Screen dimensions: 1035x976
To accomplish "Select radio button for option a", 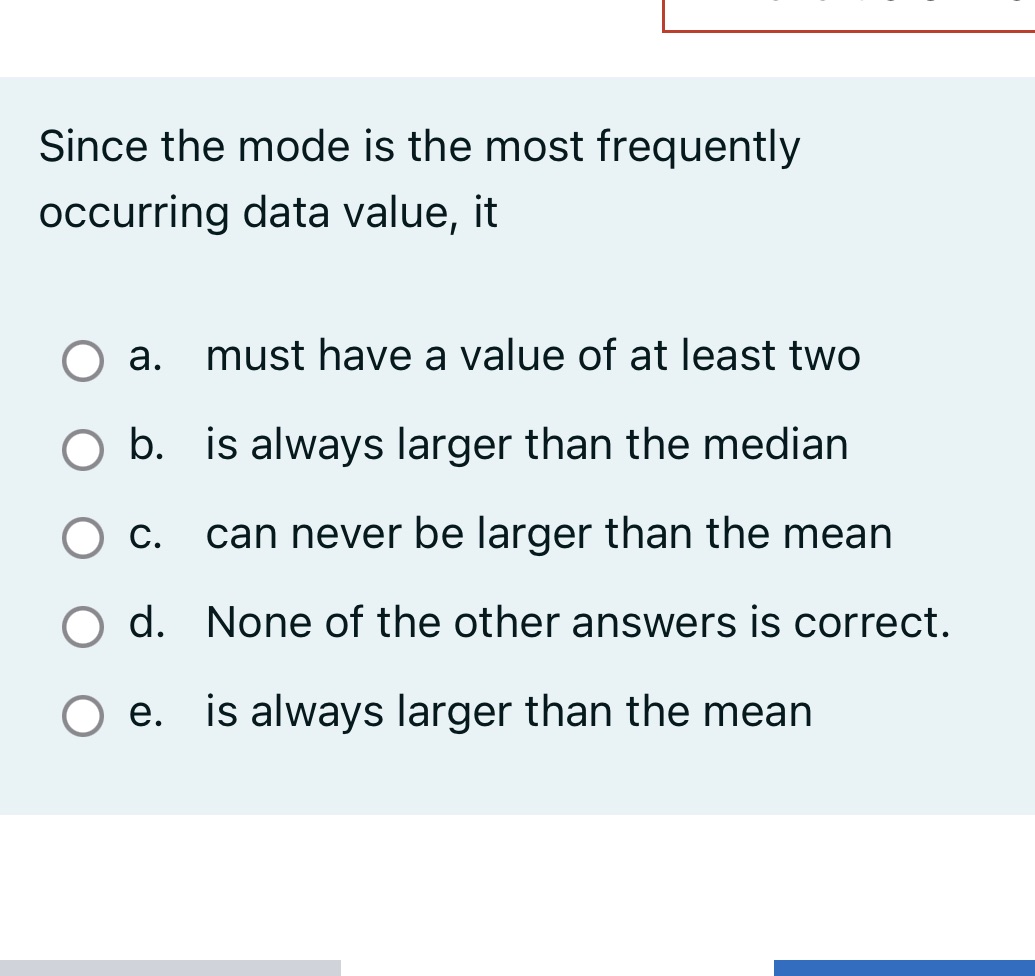I will (x=83, y=361).
